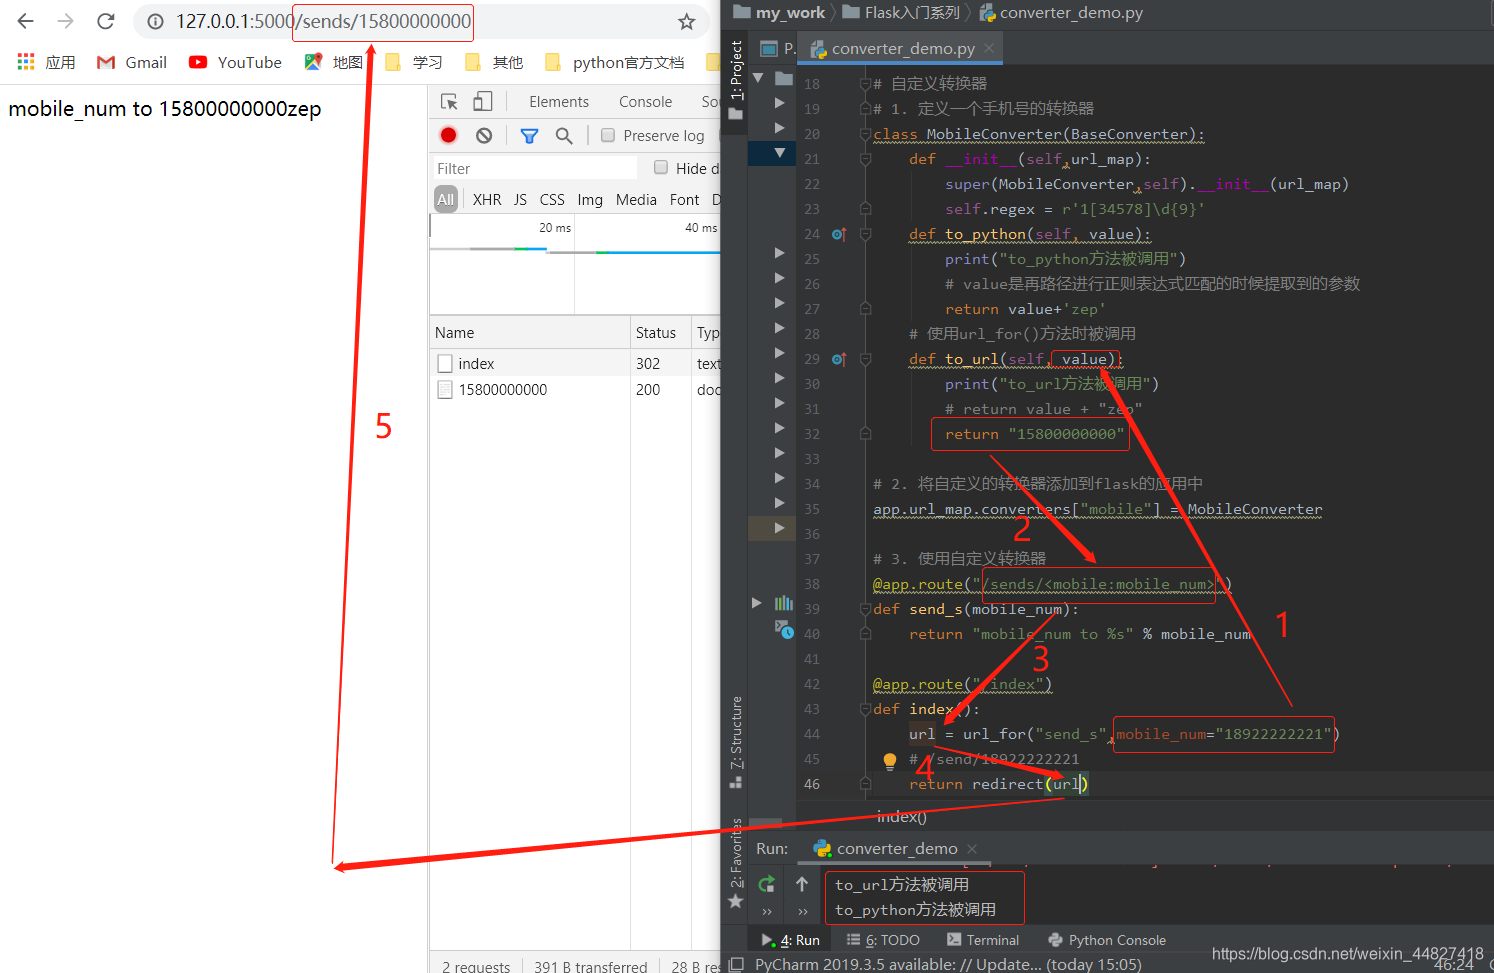Activate DevTools inspect element picker
The height and width of the screenshot is (973, 1494).
(449, 101)
